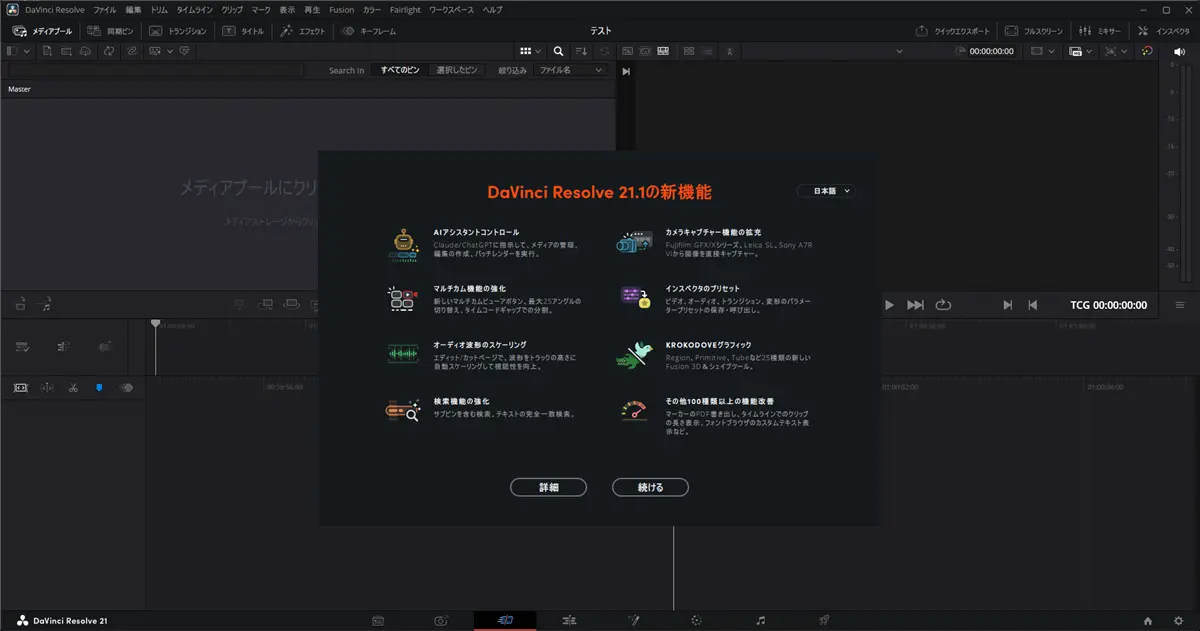
Task: Click the sync clips circular-arrows icon
Action: pyautogui.click(x=109, y=51)
